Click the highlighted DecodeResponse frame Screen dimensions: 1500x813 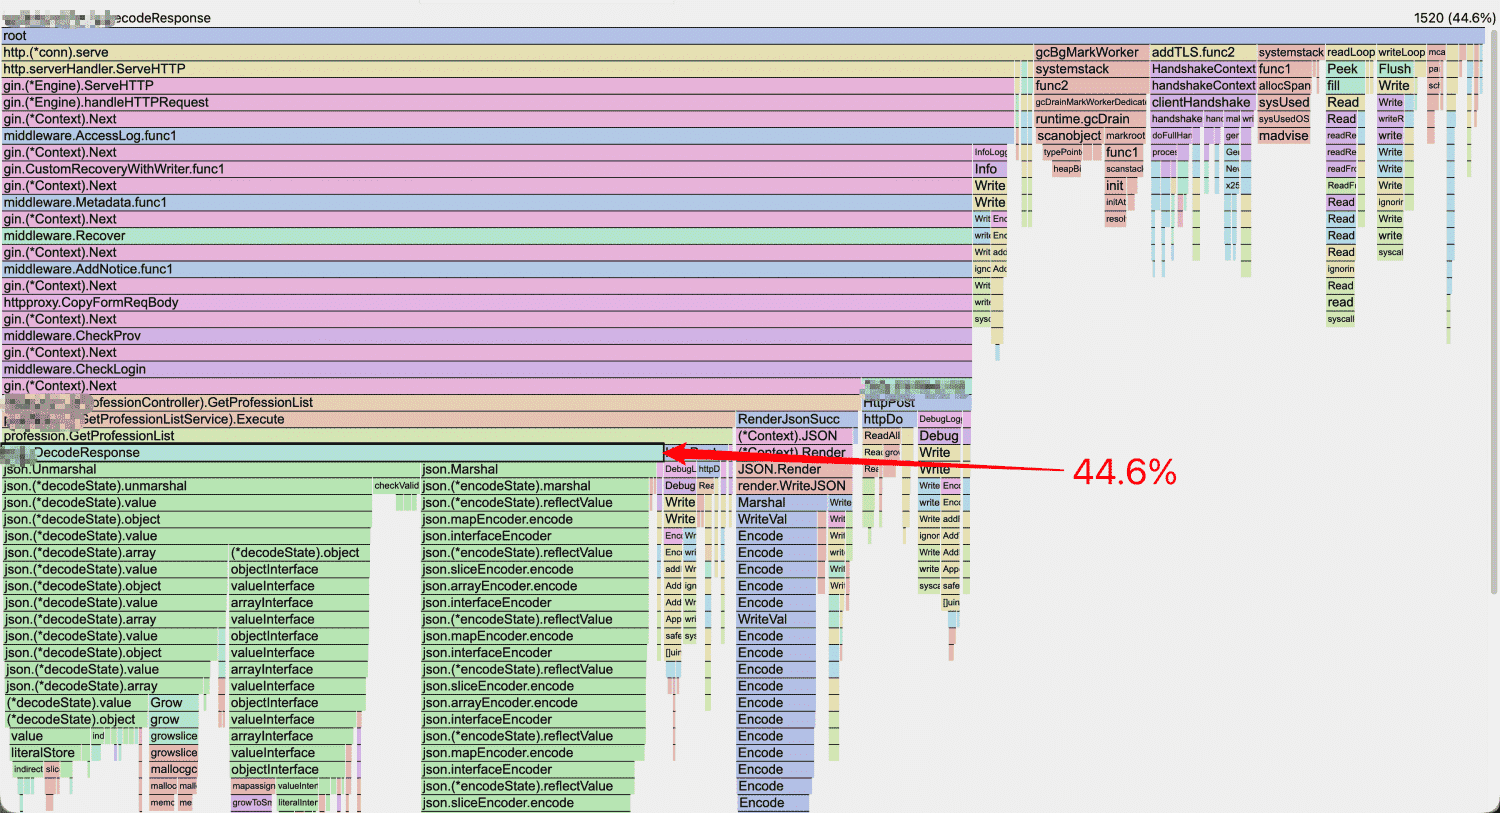(x=333, y=452)
